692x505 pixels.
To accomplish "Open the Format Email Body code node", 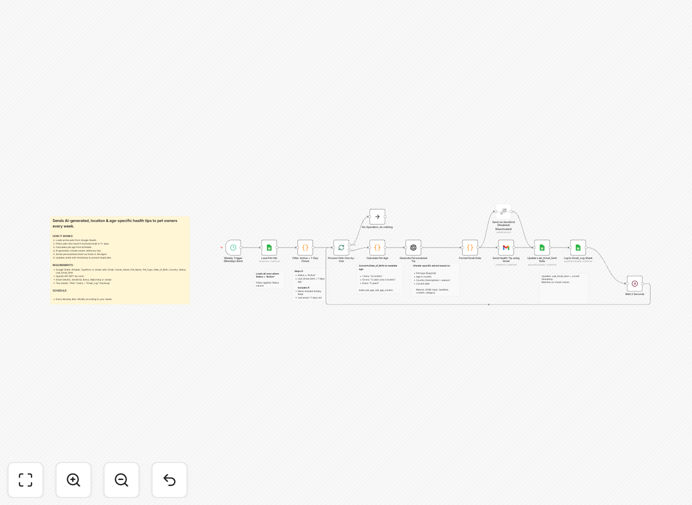I will coord(470,248).
